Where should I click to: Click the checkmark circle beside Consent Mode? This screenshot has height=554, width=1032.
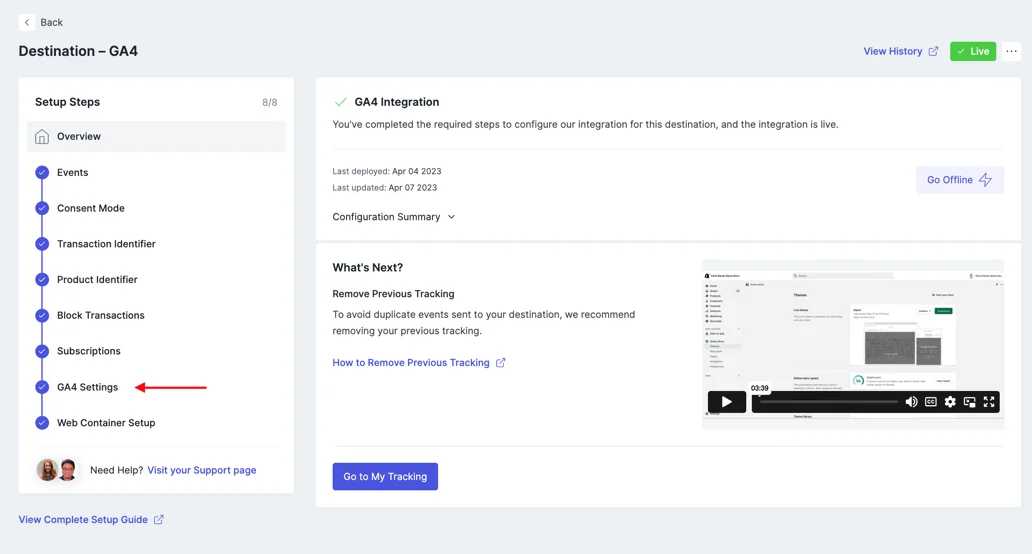(42, 208)
